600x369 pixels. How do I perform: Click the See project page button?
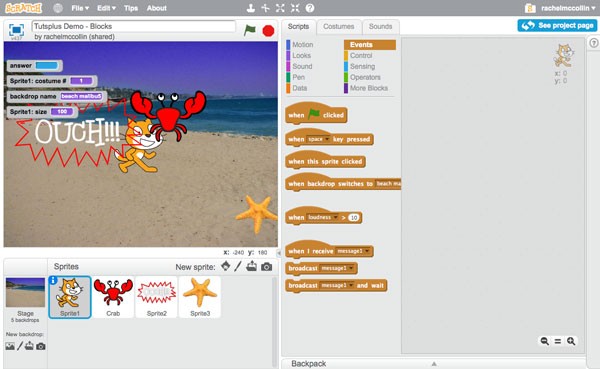[x=557, y=26]
